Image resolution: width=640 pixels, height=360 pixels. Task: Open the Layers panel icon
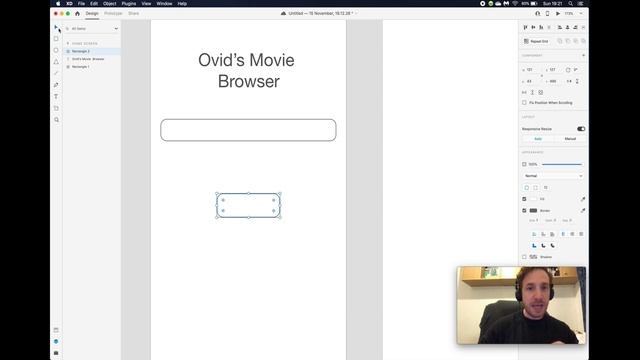tap(56, 341)
